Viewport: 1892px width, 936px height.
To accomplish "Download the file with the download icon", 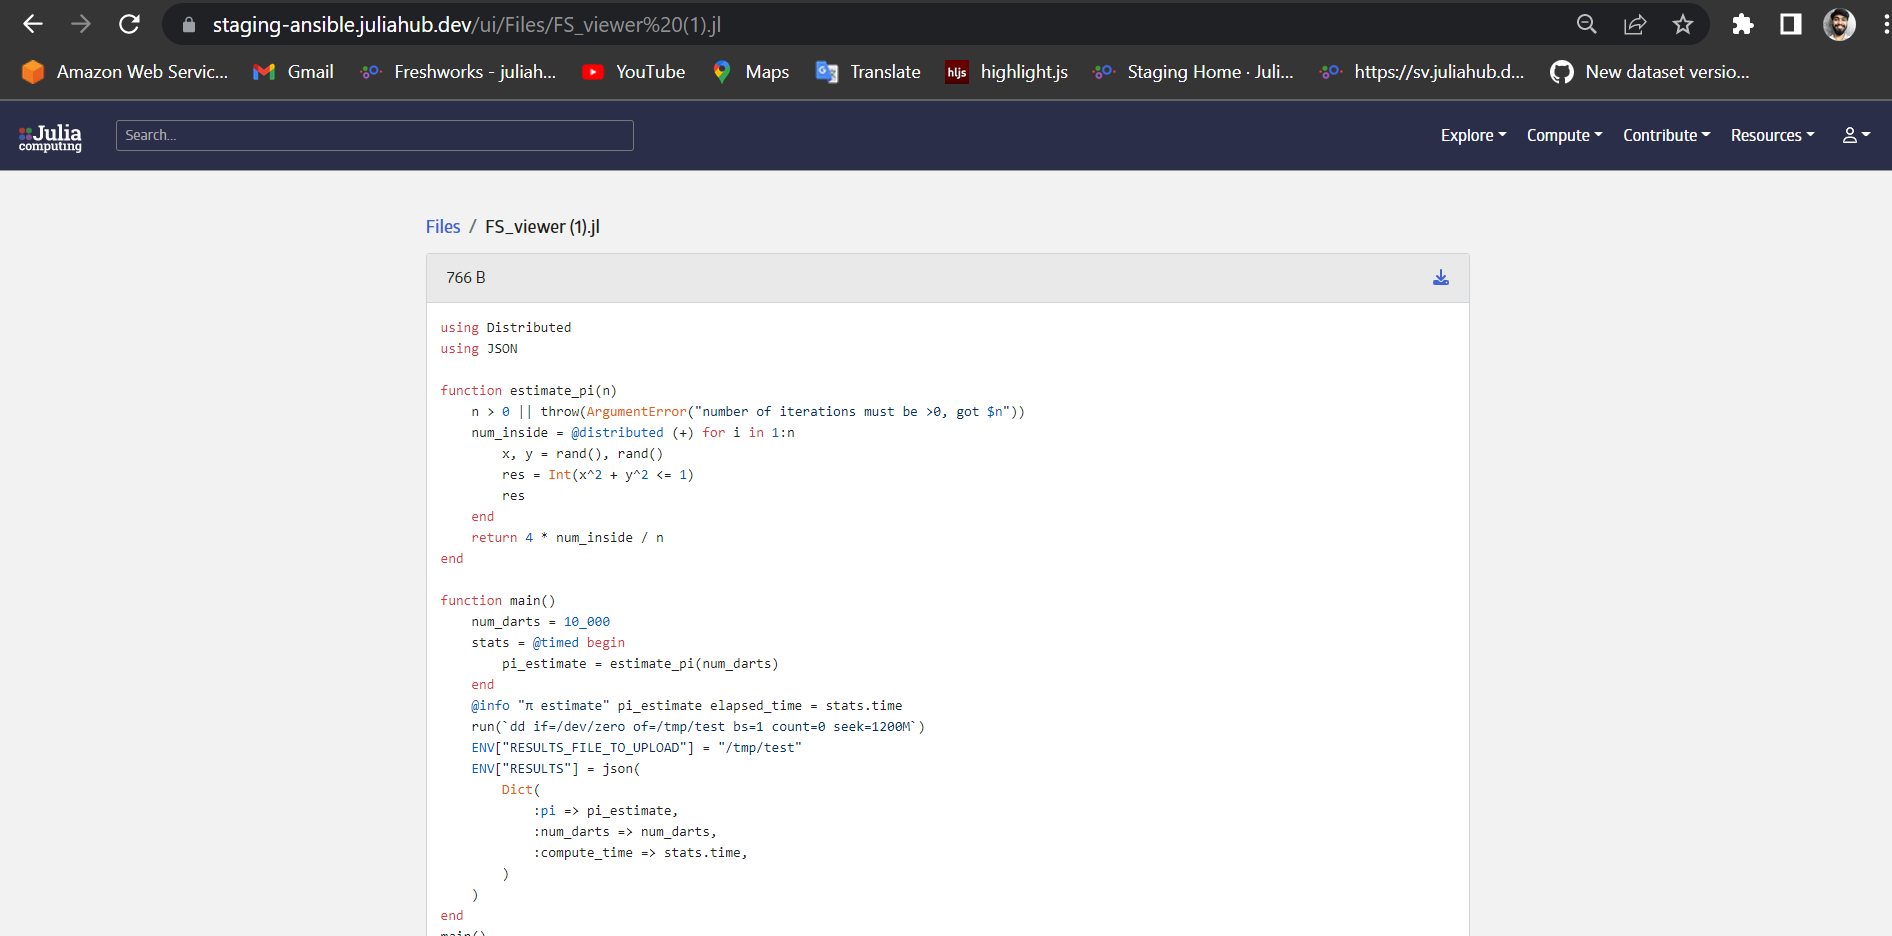I will click(1441, 278).
